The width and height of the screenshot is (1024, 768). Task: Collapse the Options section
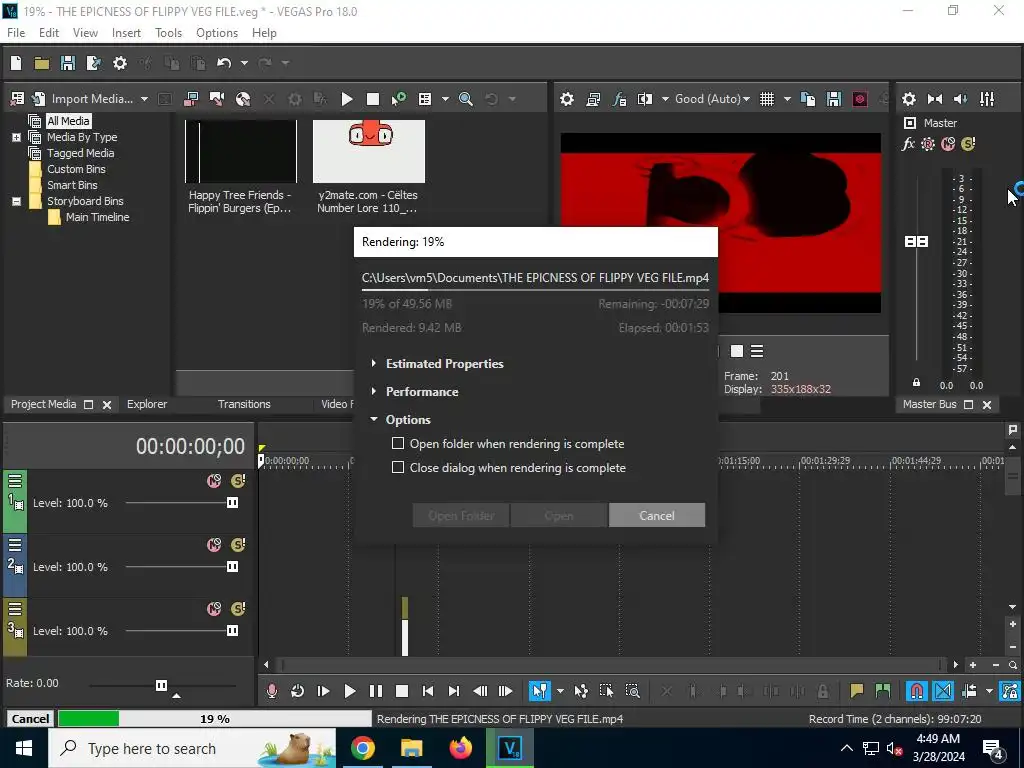pos(374,419)
